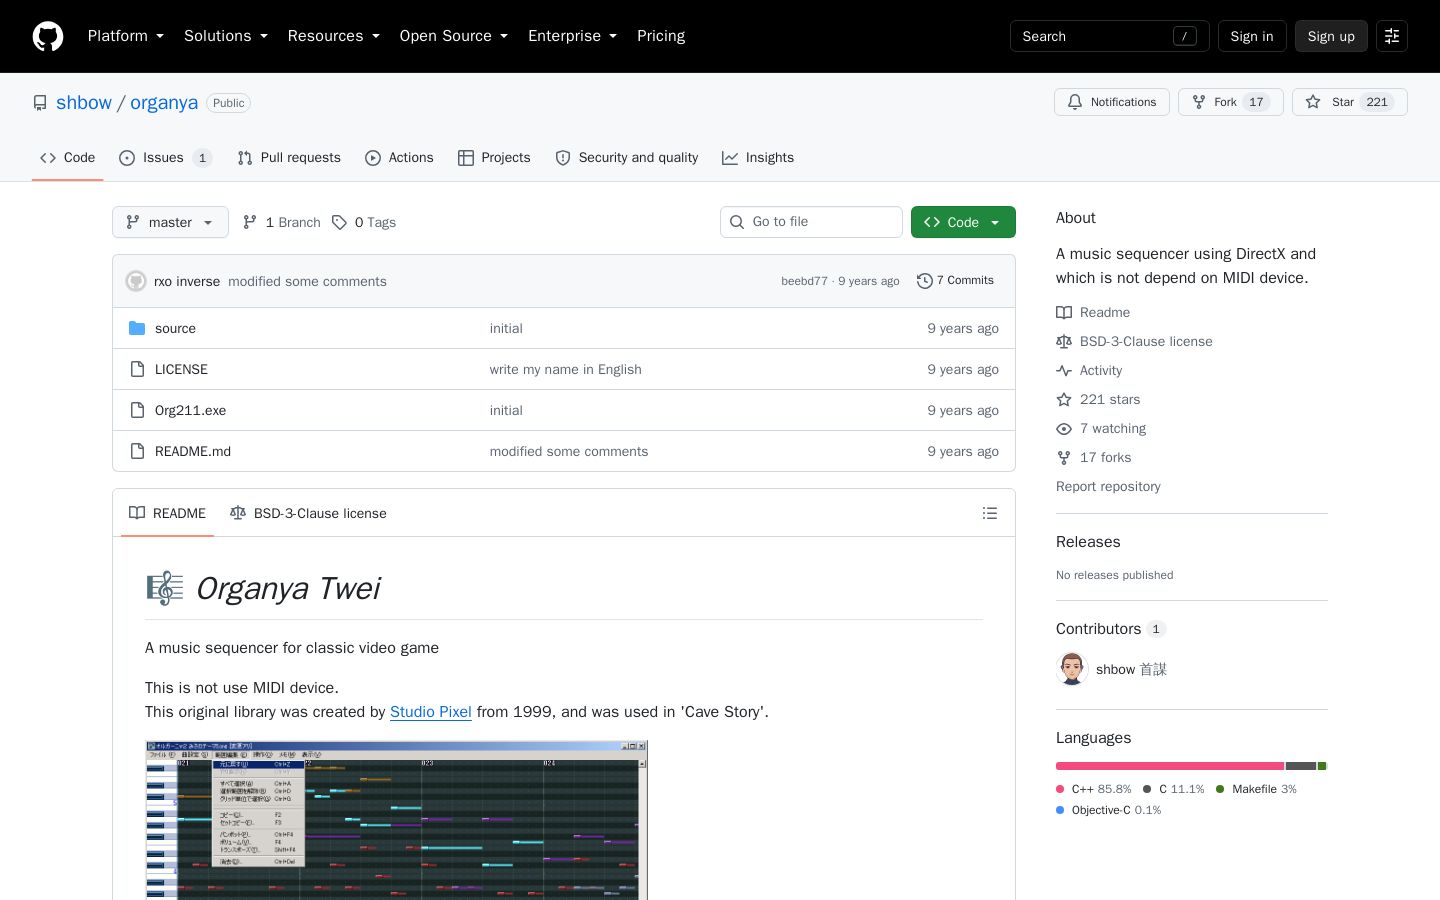Click the source folder icon
Viewport: 1440px width, 900px height.
click(x=137, y=328)
